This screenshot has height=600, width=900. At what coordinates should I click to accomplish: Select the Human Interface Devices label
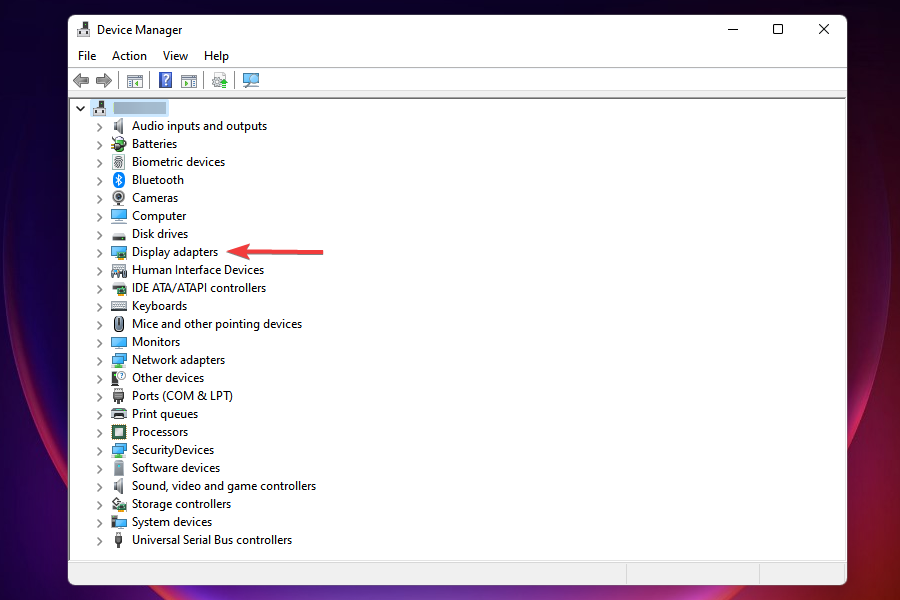click(198, 270)
